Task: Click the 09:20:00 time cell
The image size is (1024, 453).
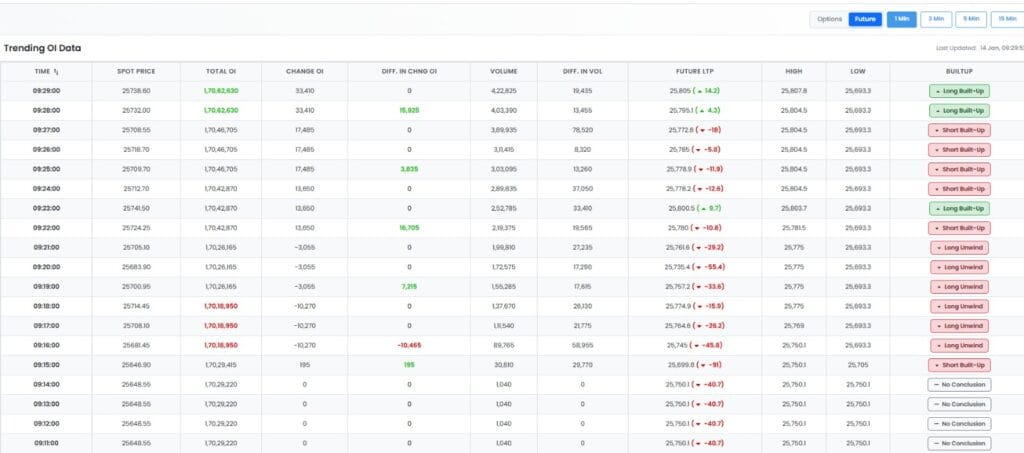Action: pyautogui.click(x=47, y=267)
